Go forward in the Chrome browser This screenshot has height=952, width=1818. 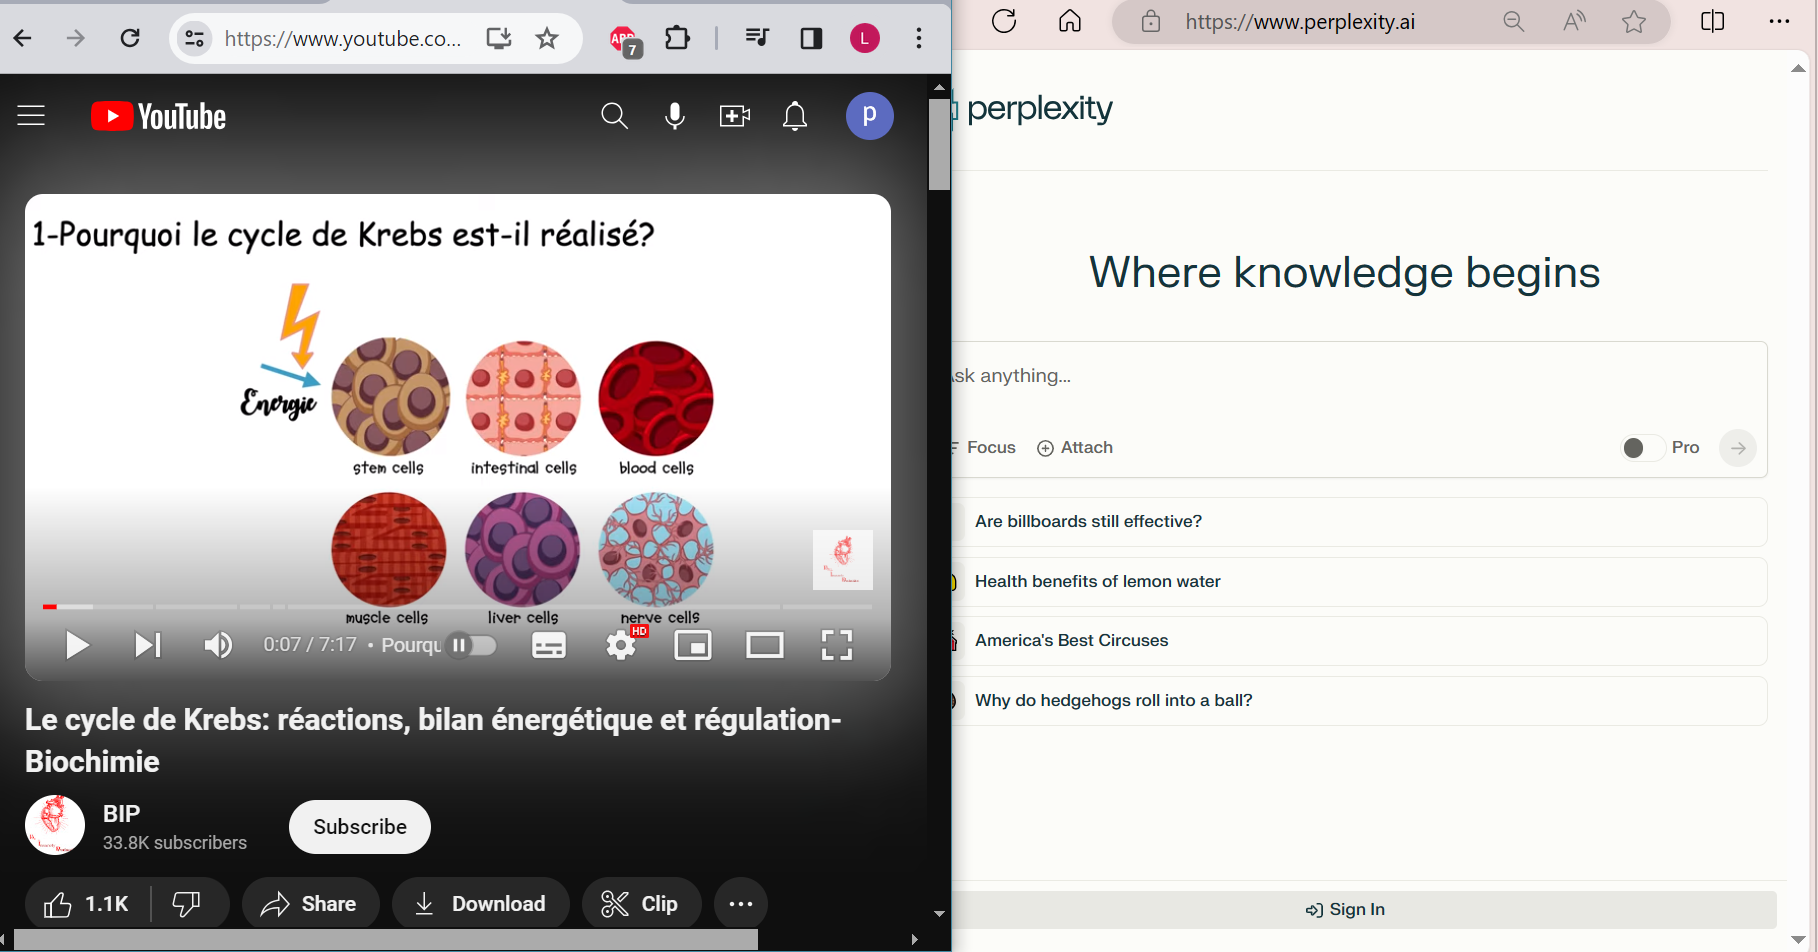tap(76, 39)
